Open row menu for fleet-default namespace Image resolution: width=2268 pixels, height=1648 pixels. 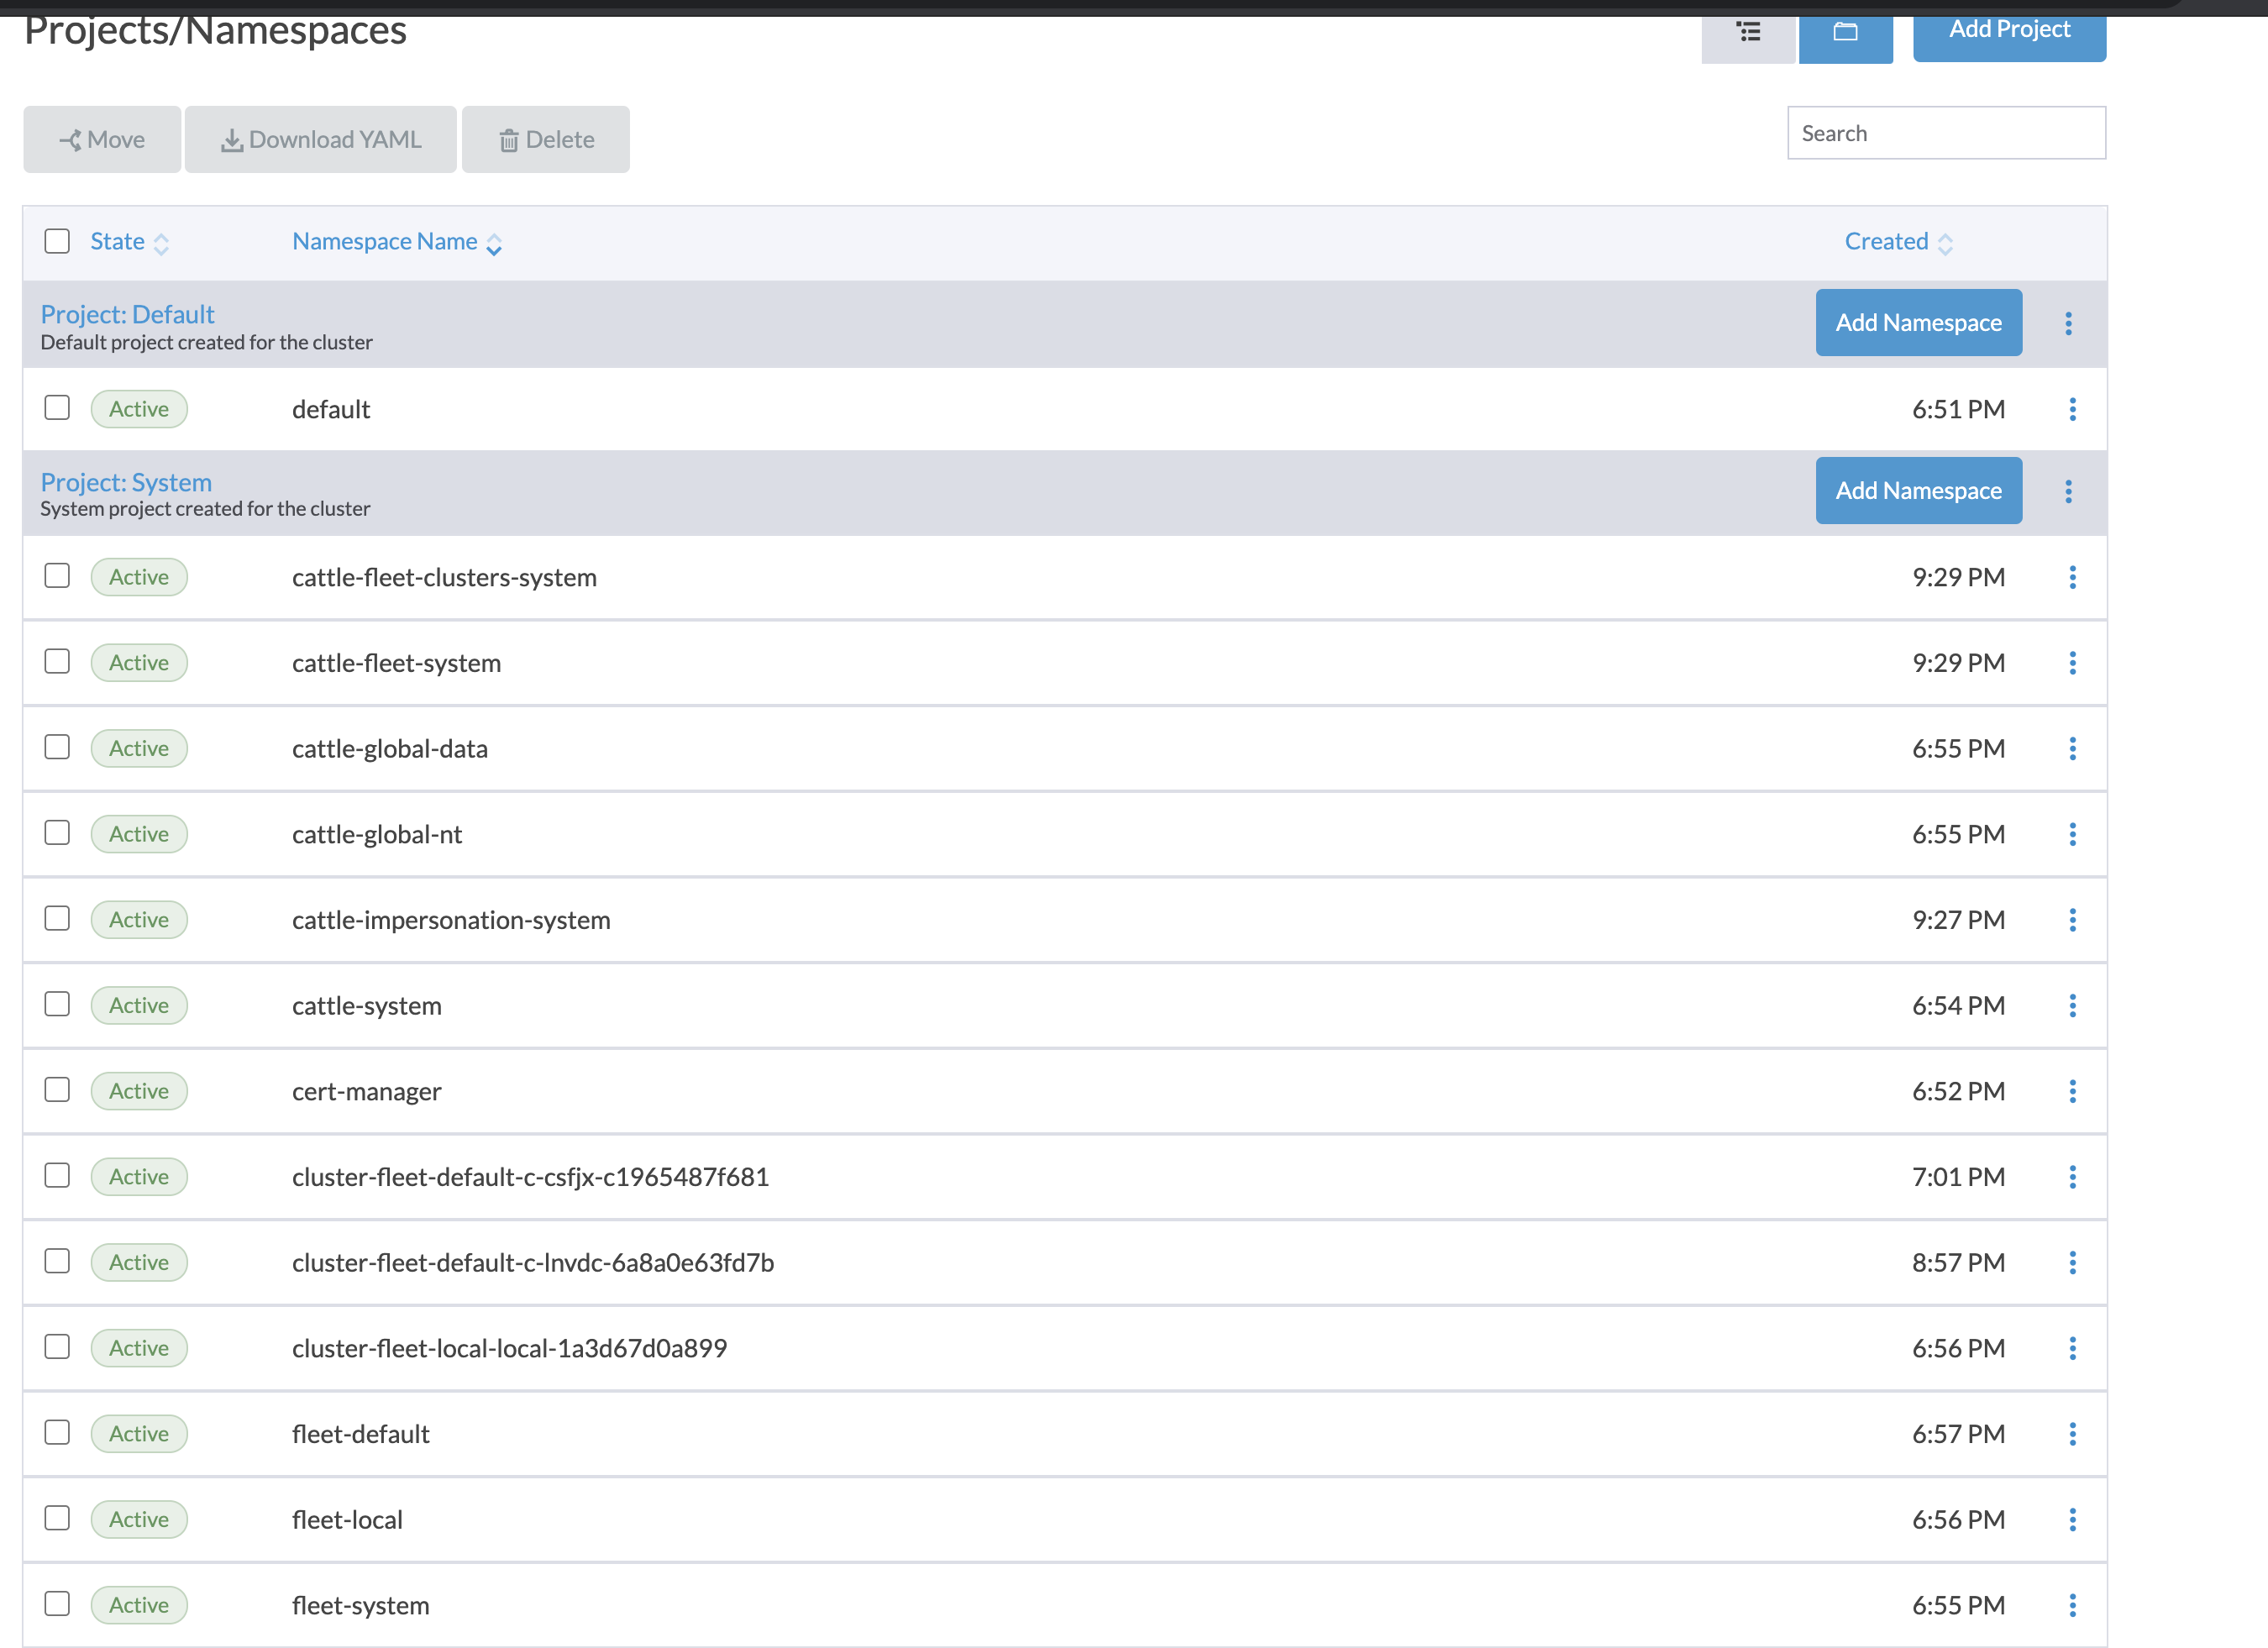tap(2074, 1433)
